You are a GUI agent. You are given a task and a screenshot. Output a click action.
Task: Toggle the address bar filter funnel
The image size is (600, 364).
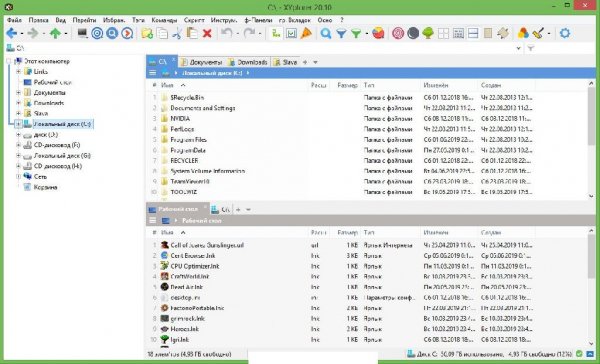tap(531, 48)
